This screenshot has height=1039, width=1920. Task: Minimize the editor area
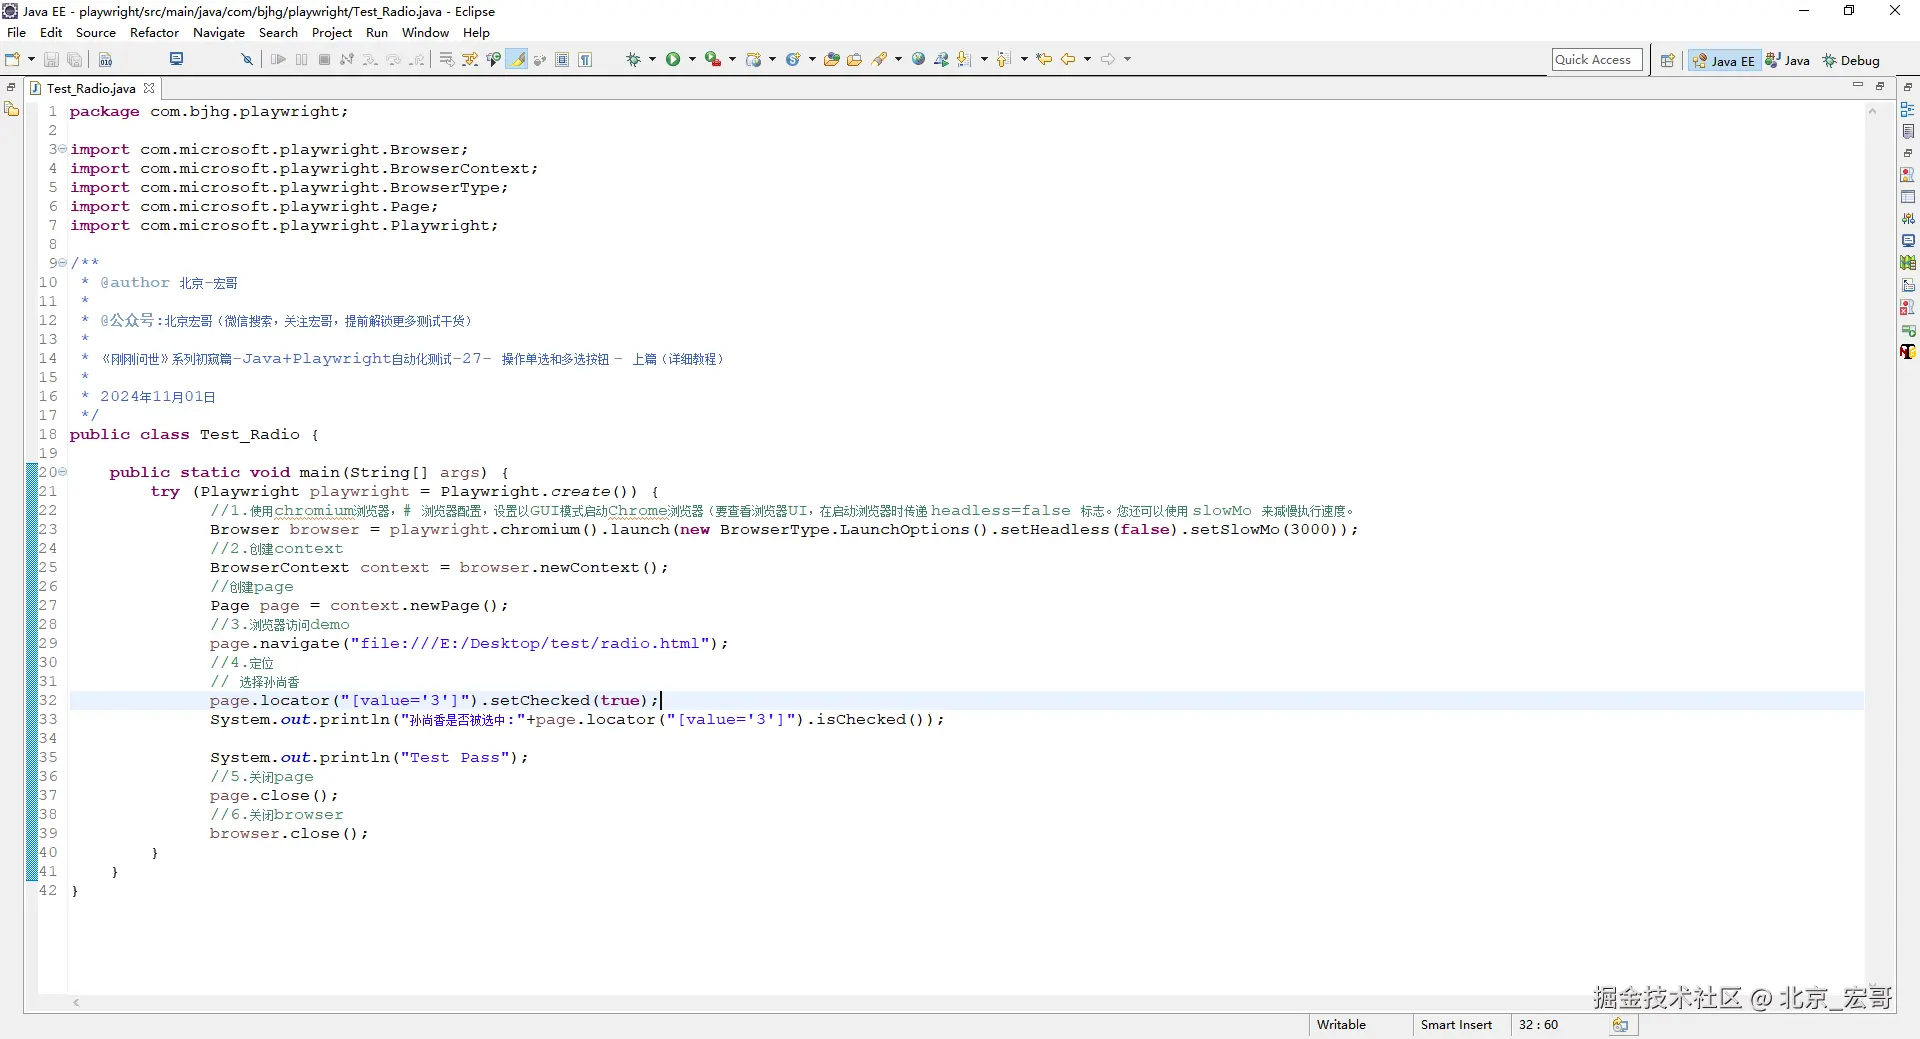point(1858,86)
